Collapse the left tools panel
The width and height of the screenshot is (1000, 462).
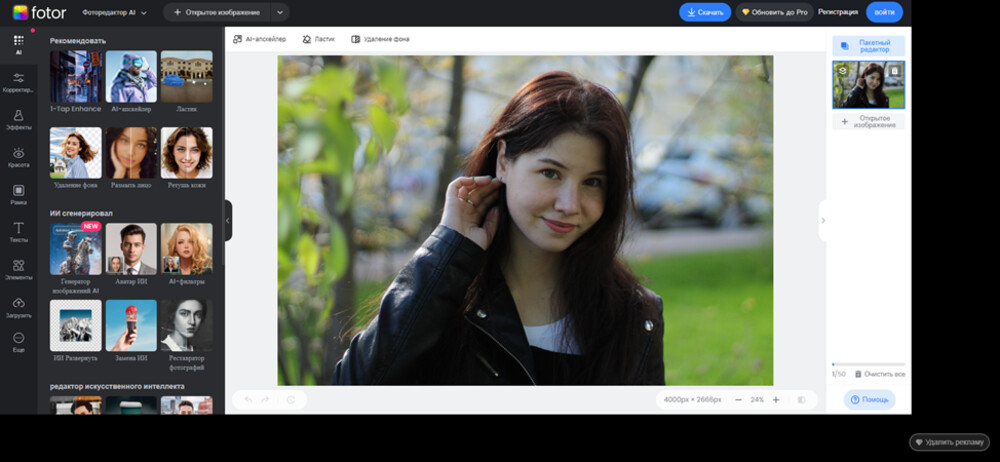coord(228,220)
